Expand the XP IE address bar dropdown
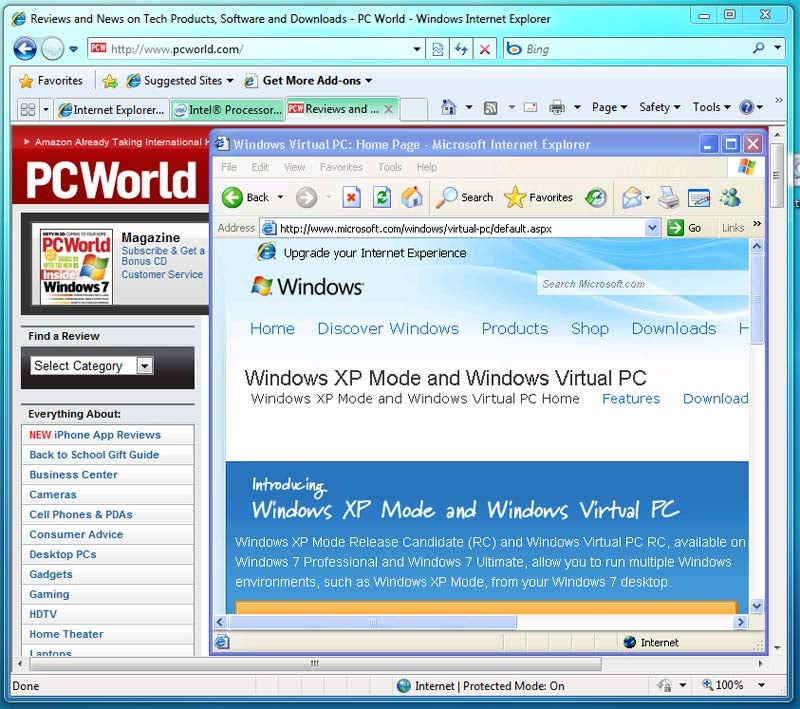Screen dimensions: 800x709 pyautogui.click(x=652, y=228)
